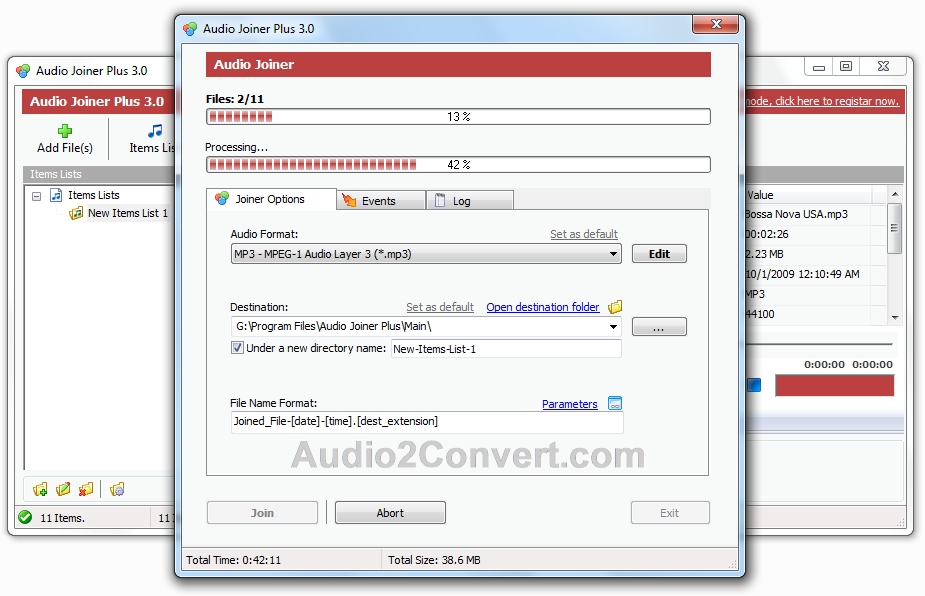Click the green plus Add File(s) icon

tap(65, 130)
